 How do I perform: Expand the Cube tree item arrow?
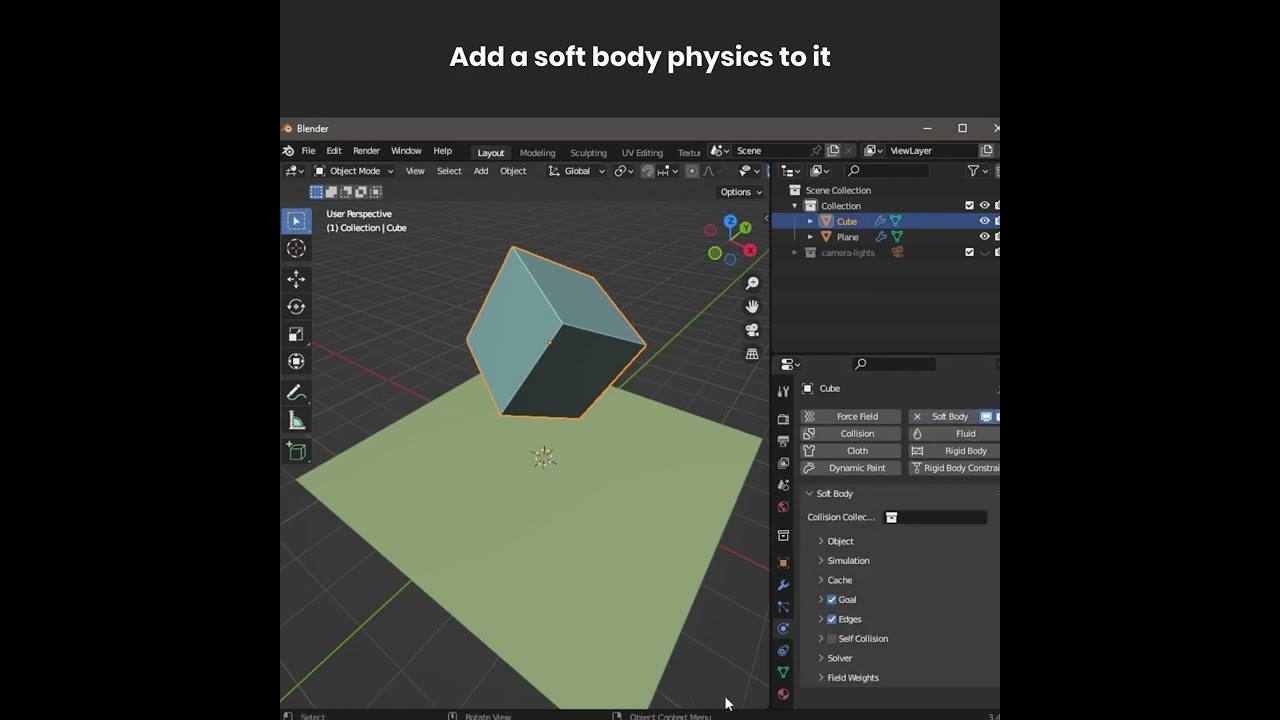pos(810,221)
